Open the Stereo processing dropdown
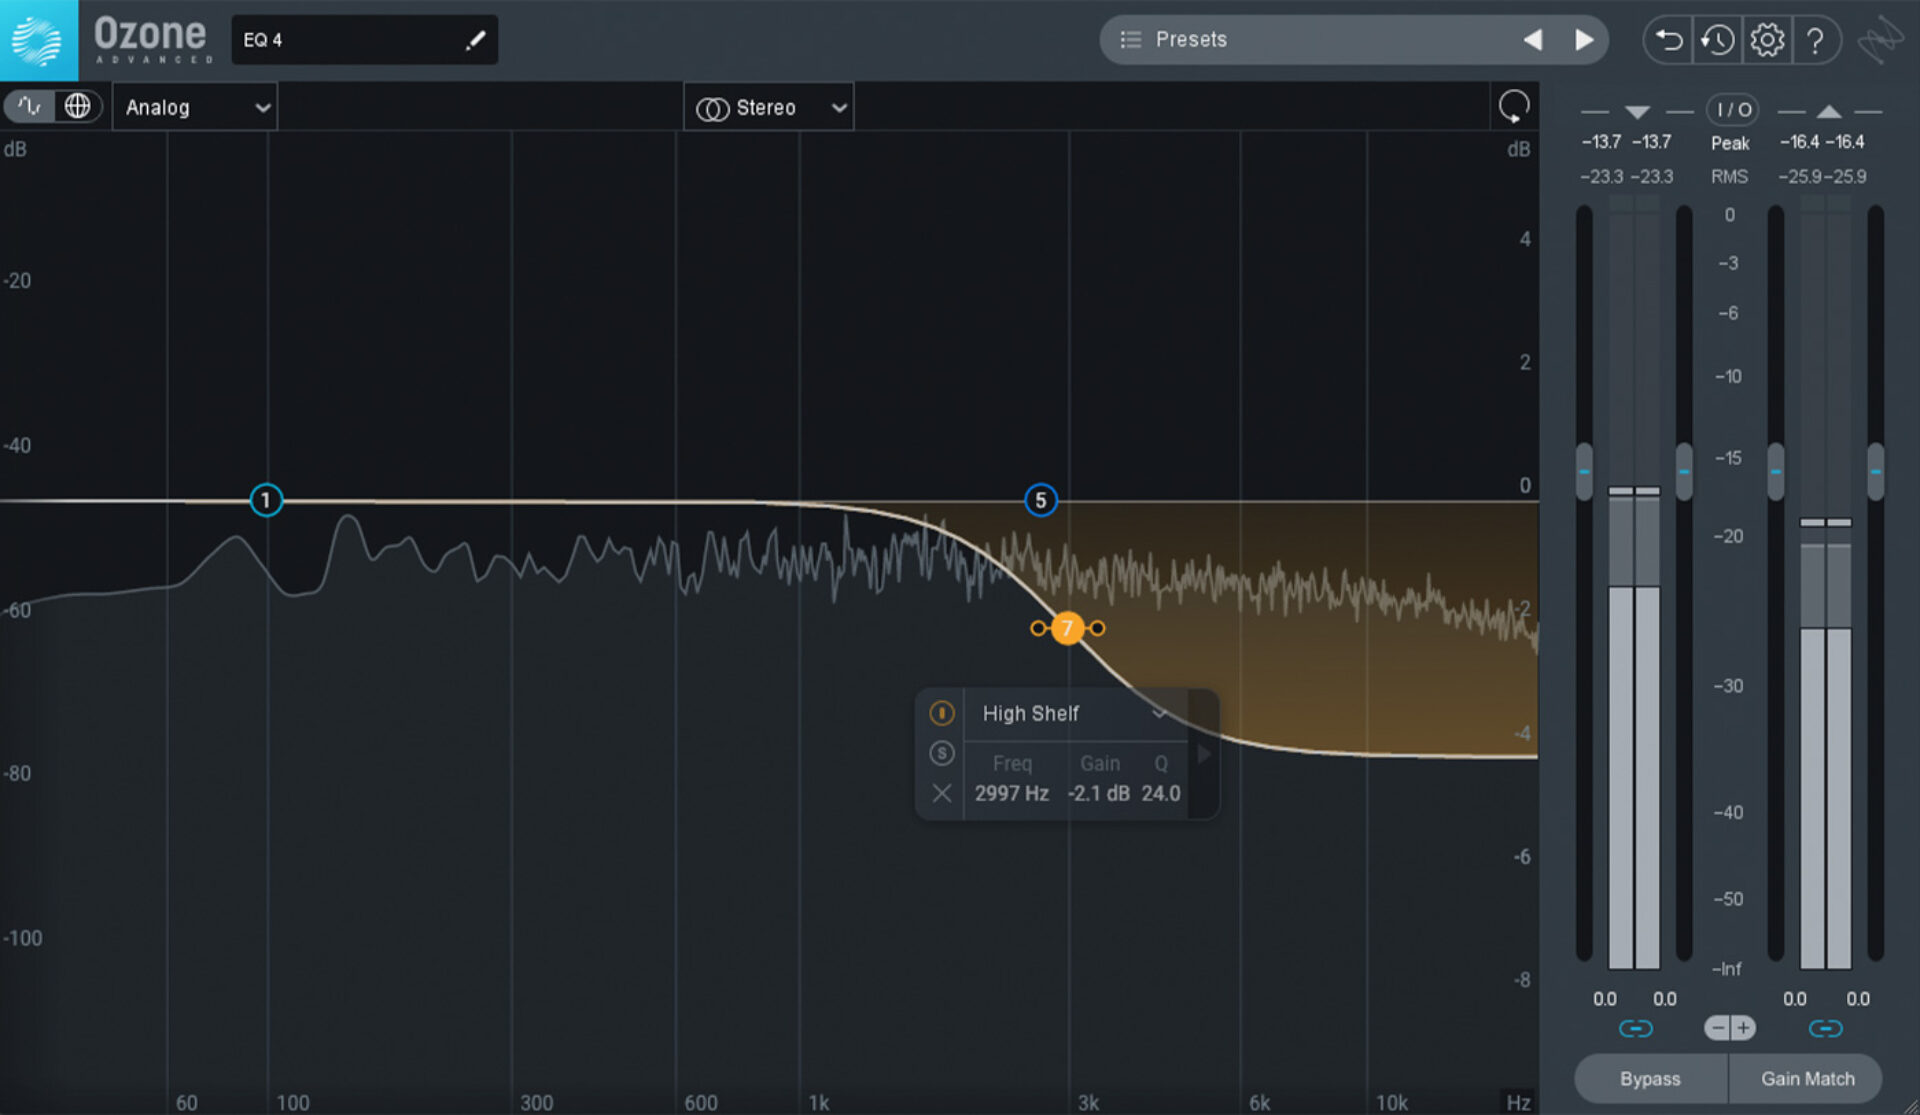Viewport: 1920px width, 1115px height. (768, 106)
